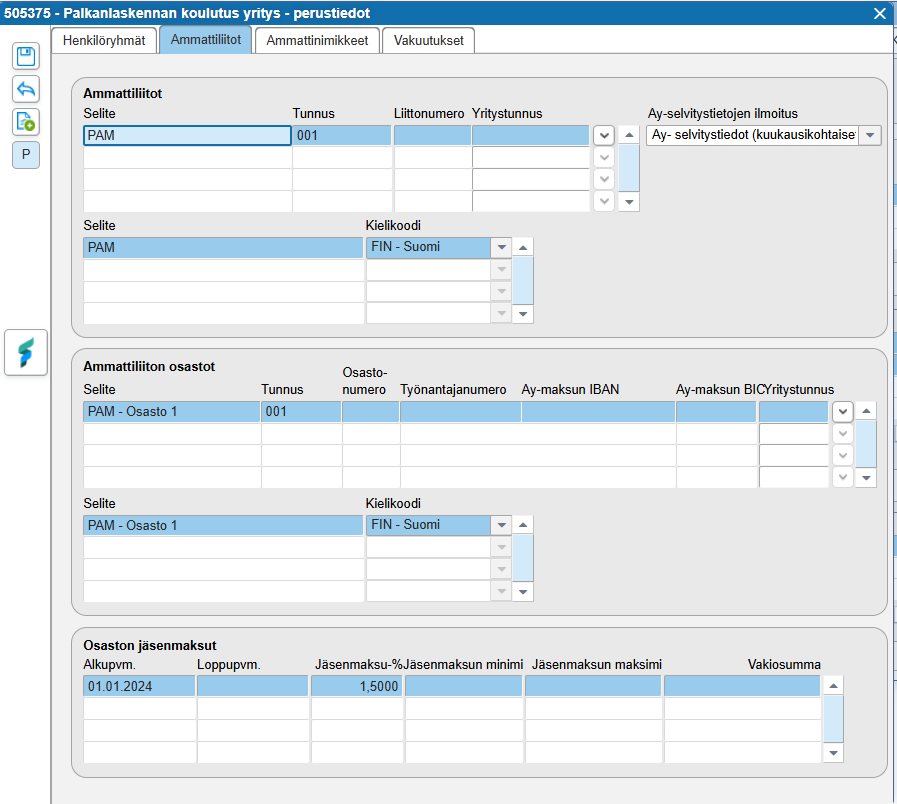Click Yritystunnus field of PAM row

530,136
